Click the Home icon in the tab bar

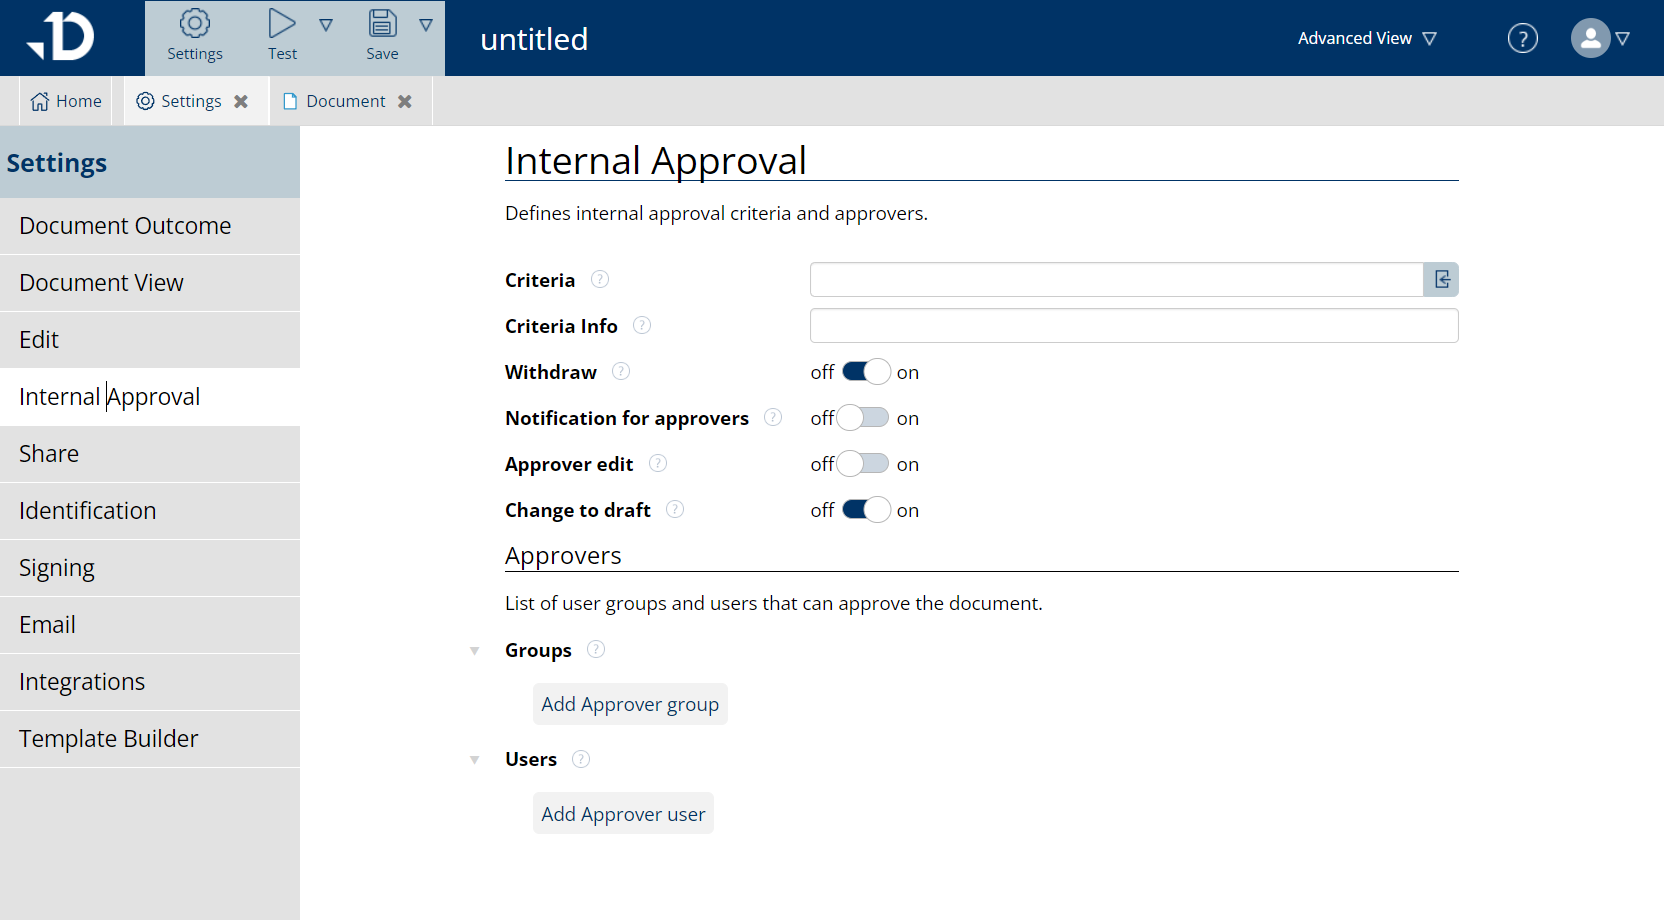point(39,100)
